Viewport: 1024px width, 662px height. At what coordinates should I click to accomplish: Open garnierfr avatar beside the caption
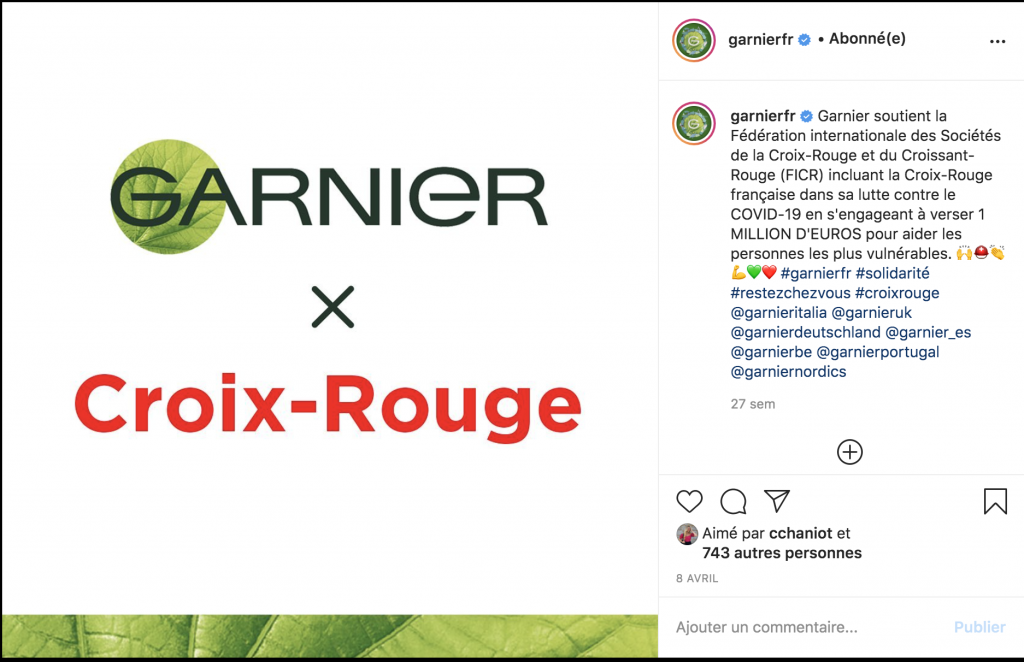(694, 123)
